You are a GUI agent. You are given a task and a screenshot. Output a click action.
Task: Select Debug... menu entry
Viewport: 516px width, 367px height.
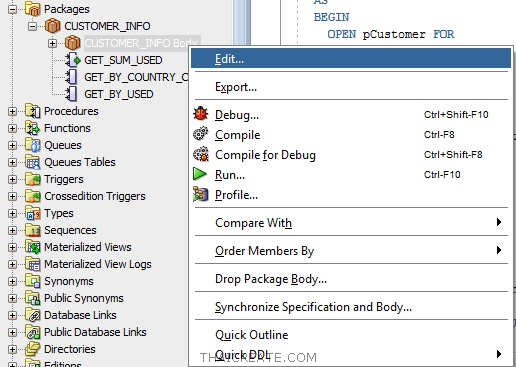351,114
